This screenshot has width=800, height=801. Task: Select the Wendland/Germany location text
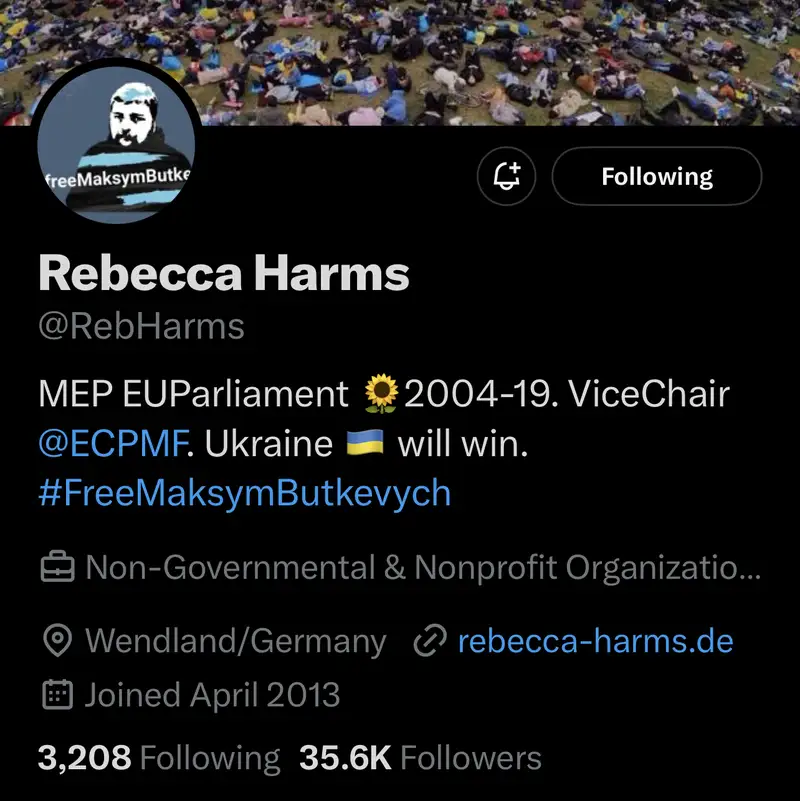[236, 641]
